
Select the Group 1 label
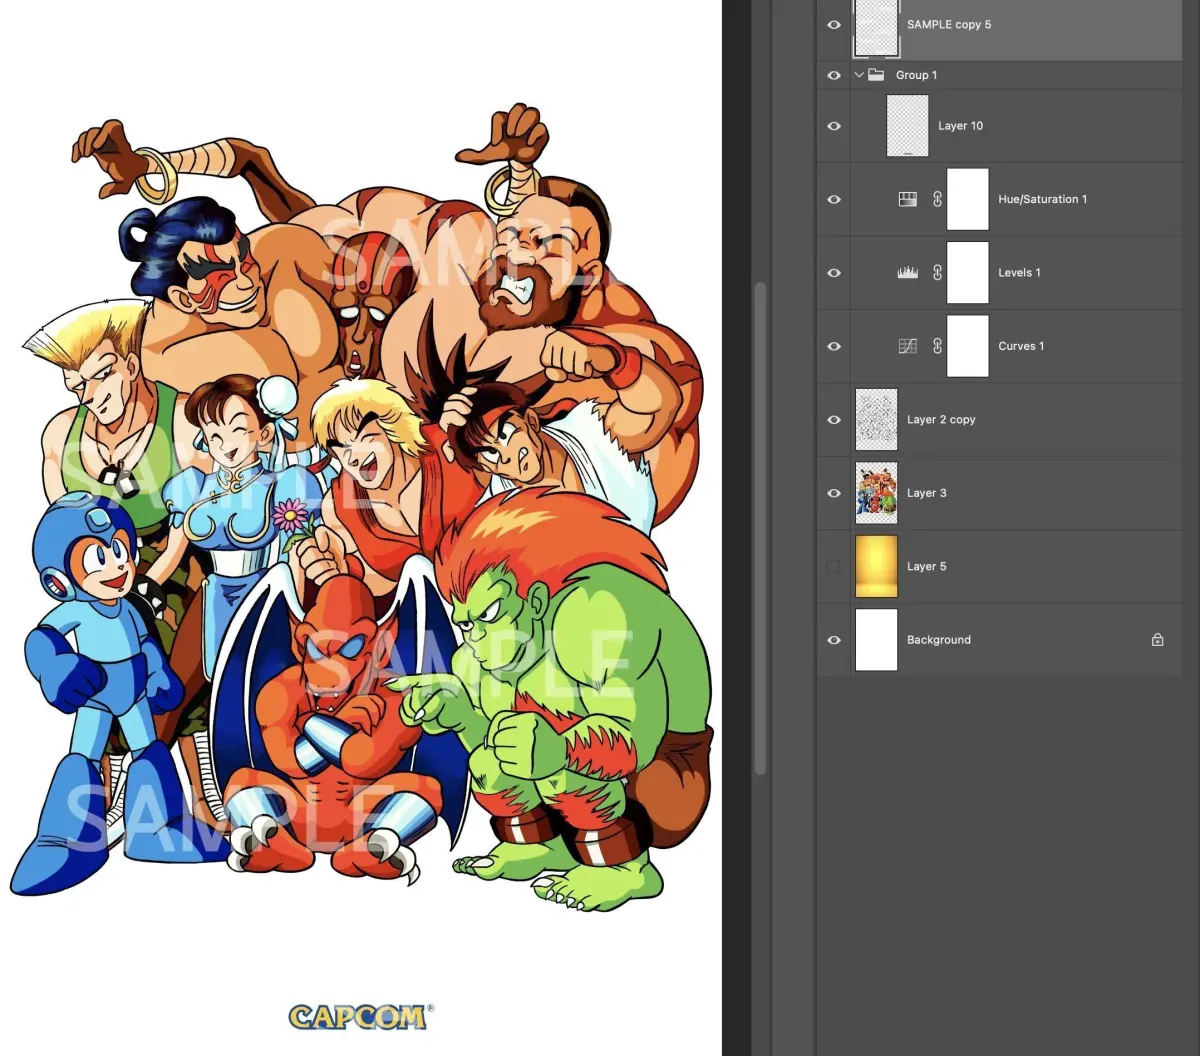[x=917, y=75]
